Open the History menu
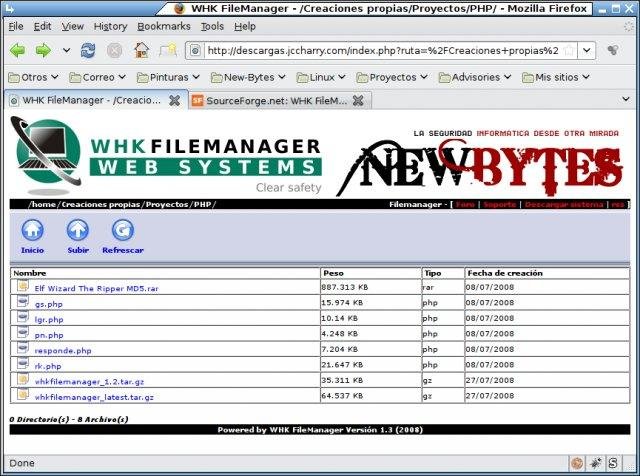640x476 pixels. (110, 27)
